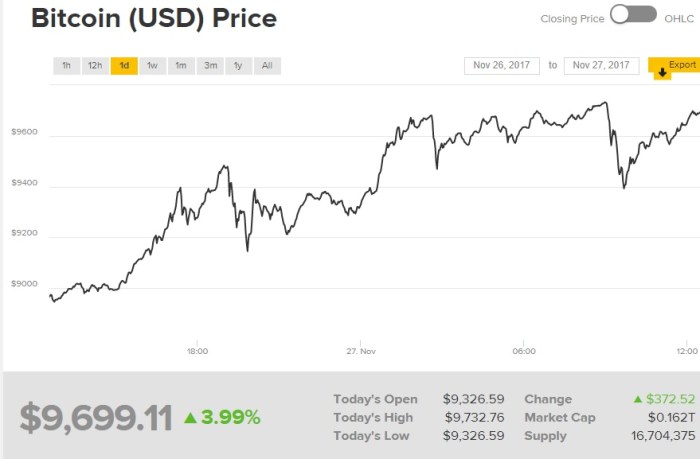Click the green up arrow beside 3.99%
Screen dimensions: 700x459
point(191,416)
